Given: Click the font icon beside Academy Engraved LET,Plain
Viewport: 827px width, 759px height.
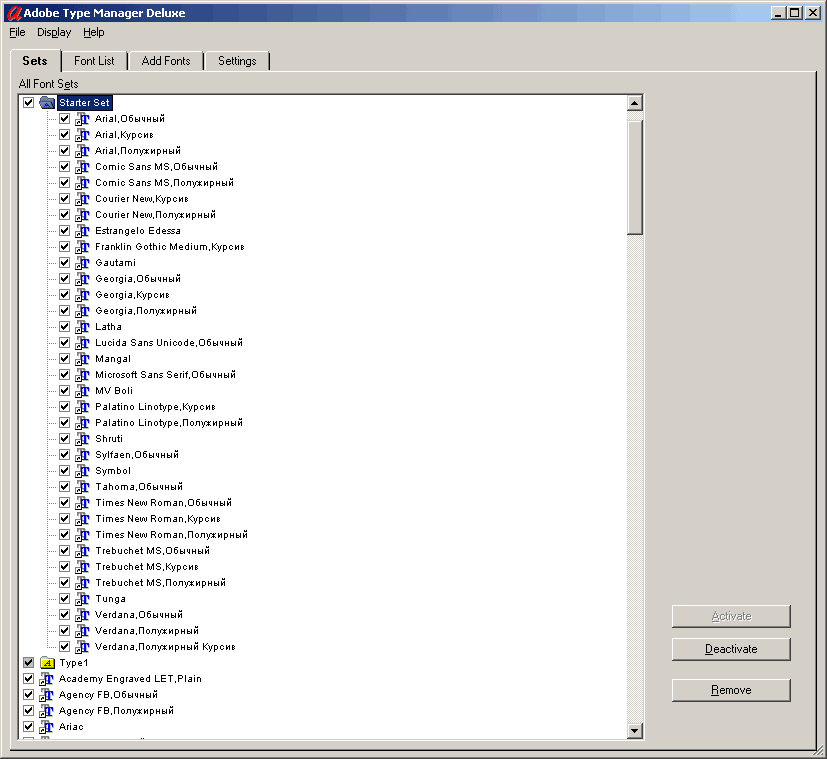Looking at the screenshot, I should [x=46, y=679].
